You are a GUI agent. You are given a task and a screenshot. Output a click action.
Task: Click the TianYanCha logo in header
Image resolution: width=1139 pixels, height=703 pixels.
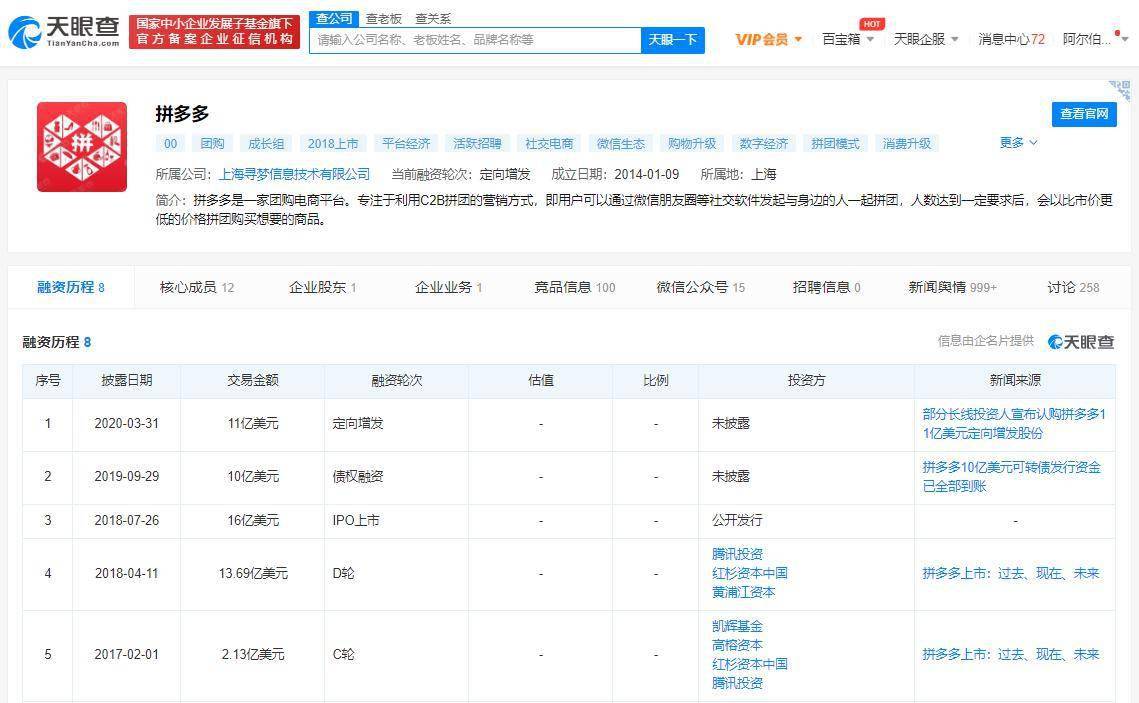pos(64,32)
